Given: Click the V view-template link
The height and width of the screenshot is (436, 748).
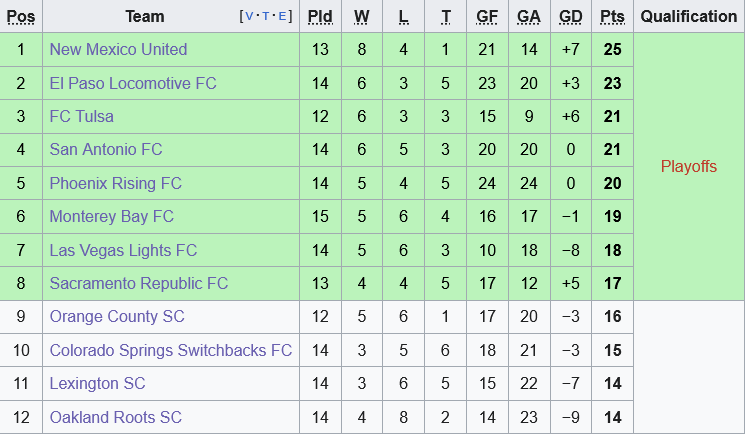Looking at the screenshot, I should pos(249,17).
